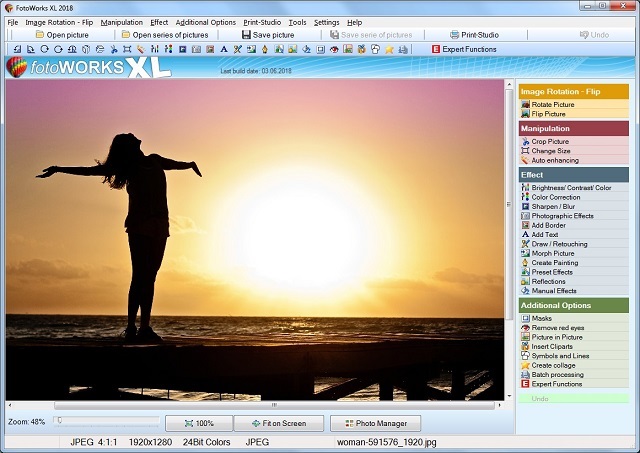The height and width of the screenshot is (453, 640).
Task: Set the zoom to 100% with the button
Action: [x=199, y=424]
